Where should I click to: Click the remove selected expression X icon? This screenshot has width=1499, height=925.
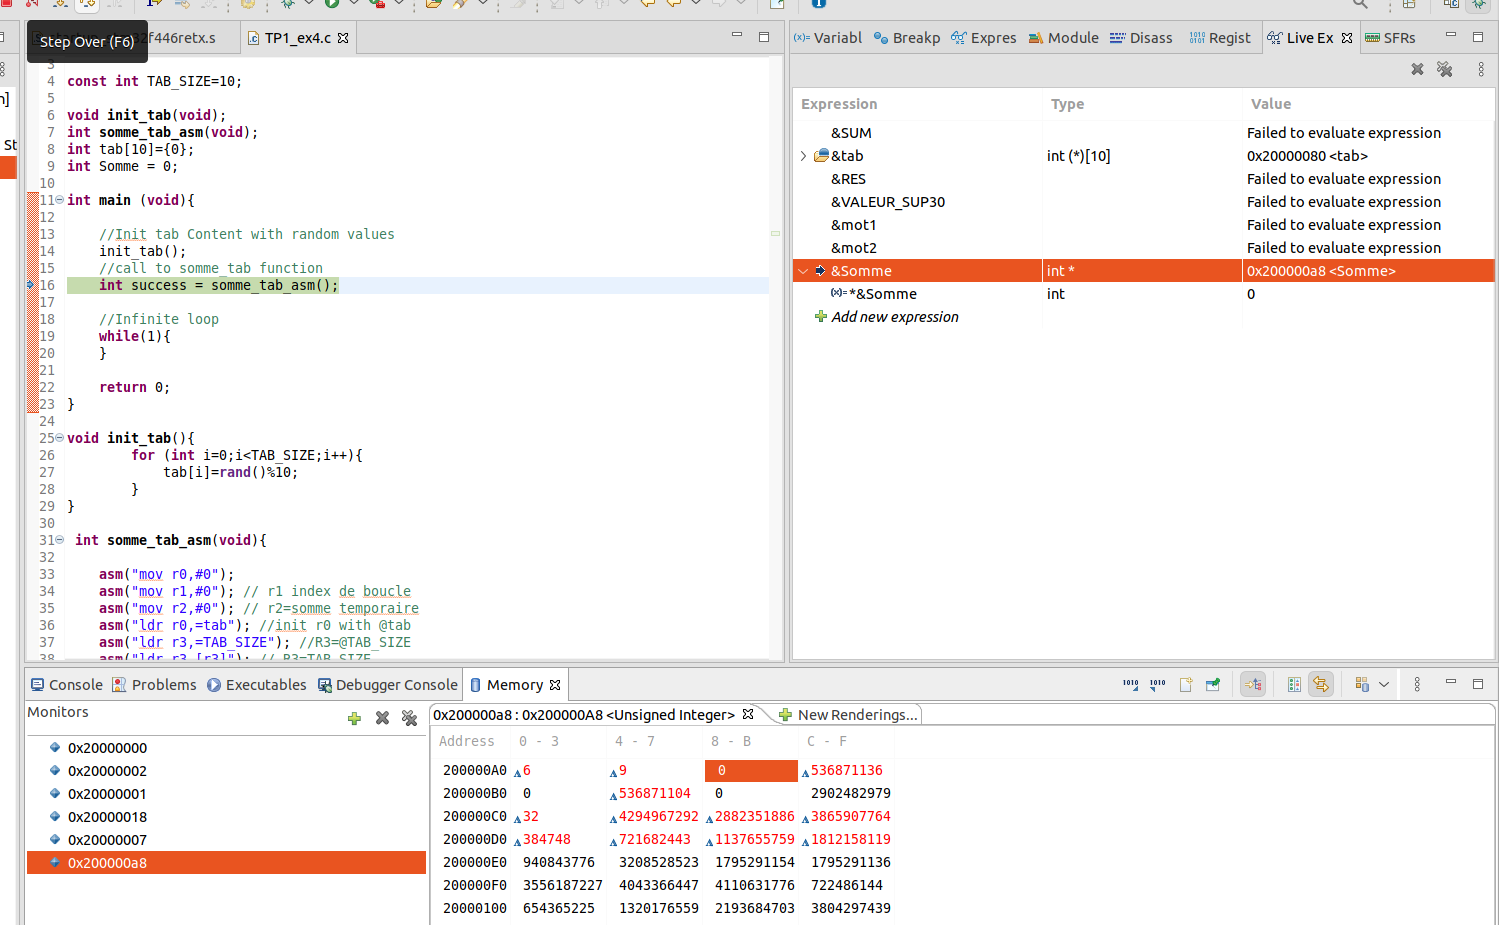(x=1417, y=69)
